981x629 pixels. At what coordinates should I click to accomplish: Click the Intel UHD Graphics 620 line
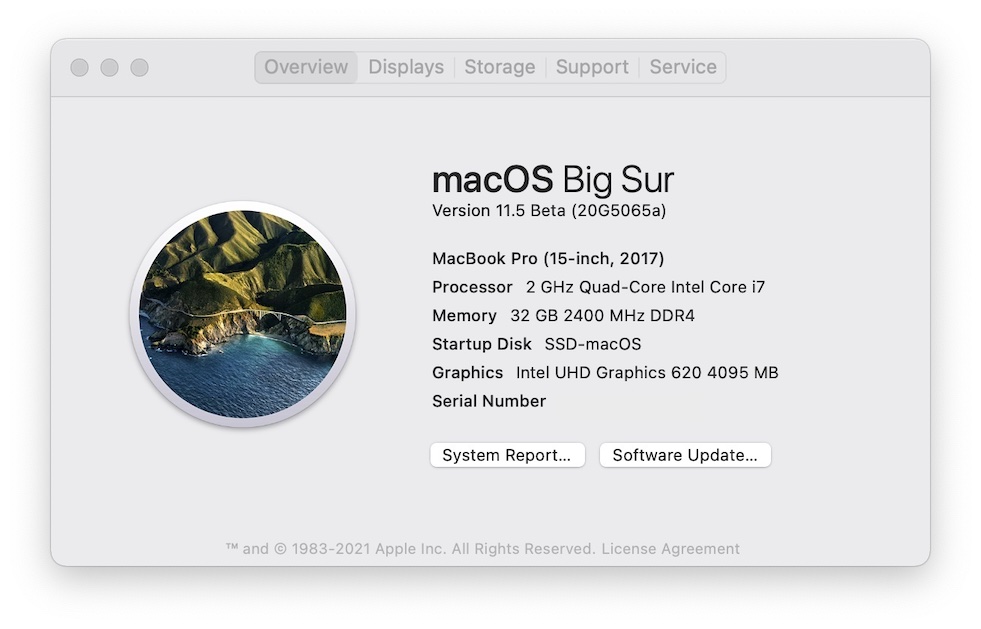tap(605, 373)
